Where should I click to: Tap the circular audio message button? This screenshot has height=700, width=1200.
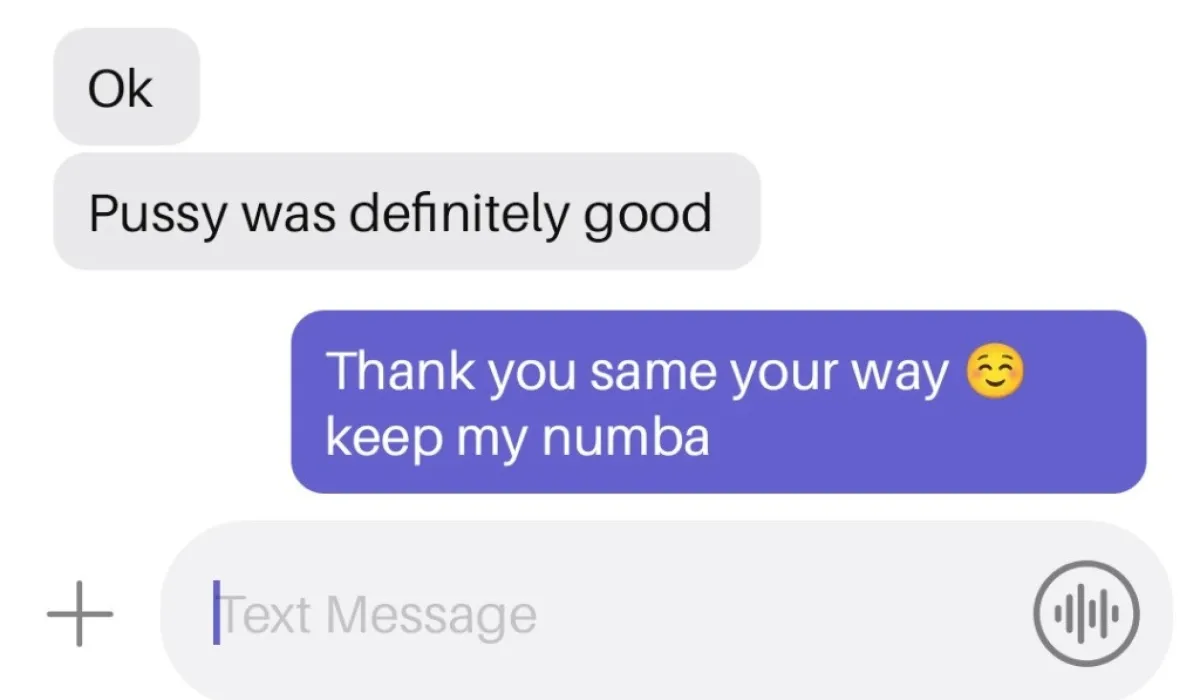pos(1086,612)
